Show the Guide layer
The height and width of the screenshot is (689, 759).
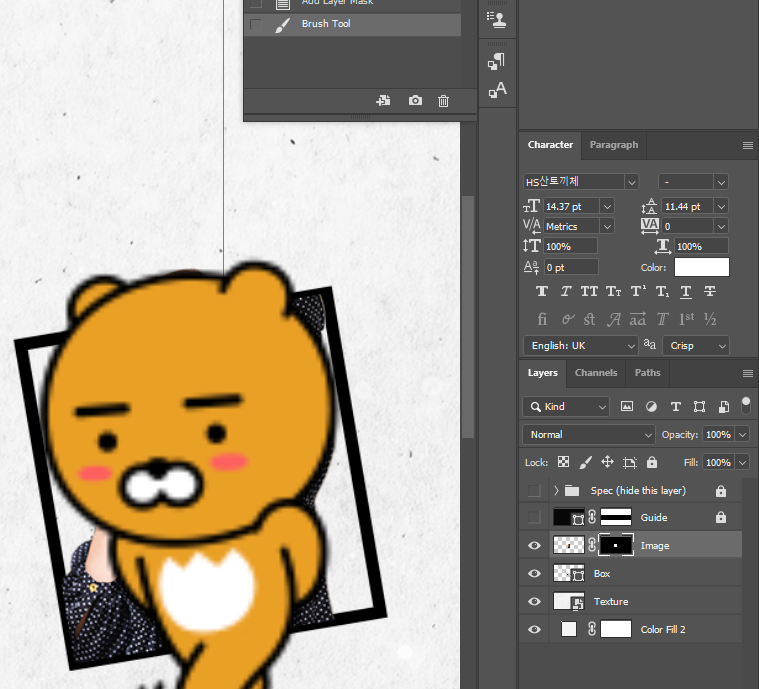(534, 518)
